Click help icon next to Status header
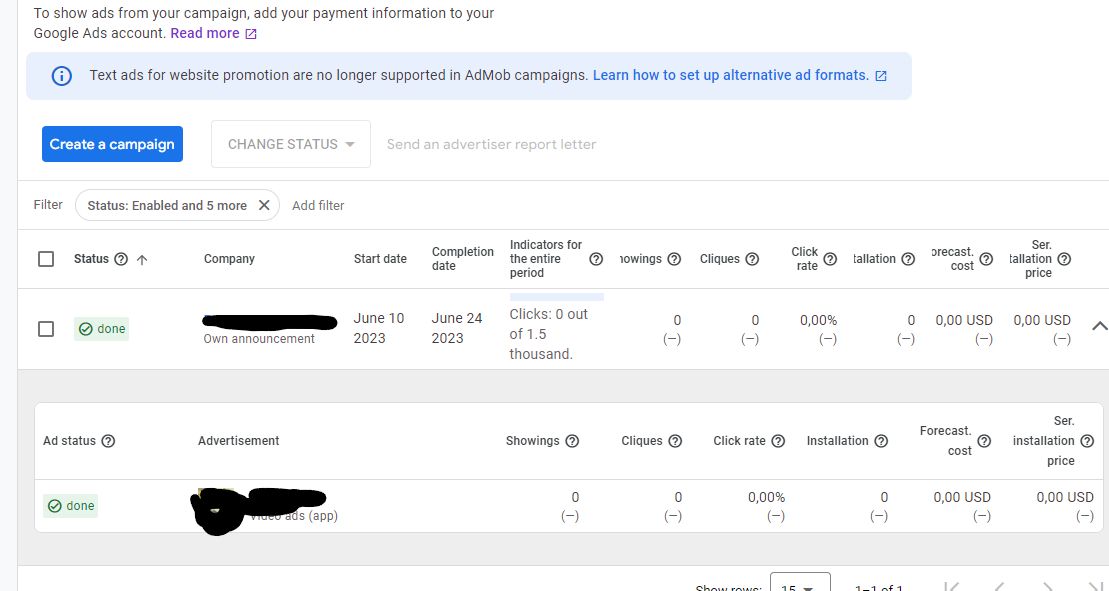 point(121,259)
